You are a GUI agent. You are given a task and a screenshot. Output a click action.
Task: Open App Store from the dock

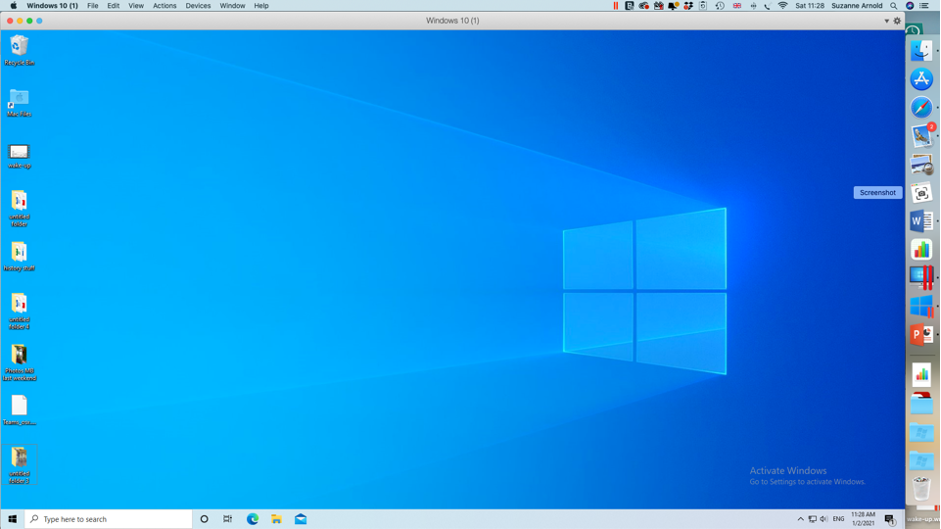921,79
